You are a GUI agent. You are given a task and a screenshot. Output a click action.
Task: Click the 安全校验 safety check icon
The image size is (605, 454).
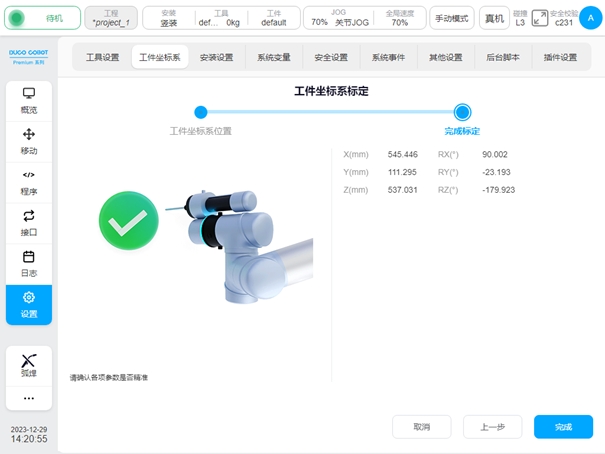540,17
